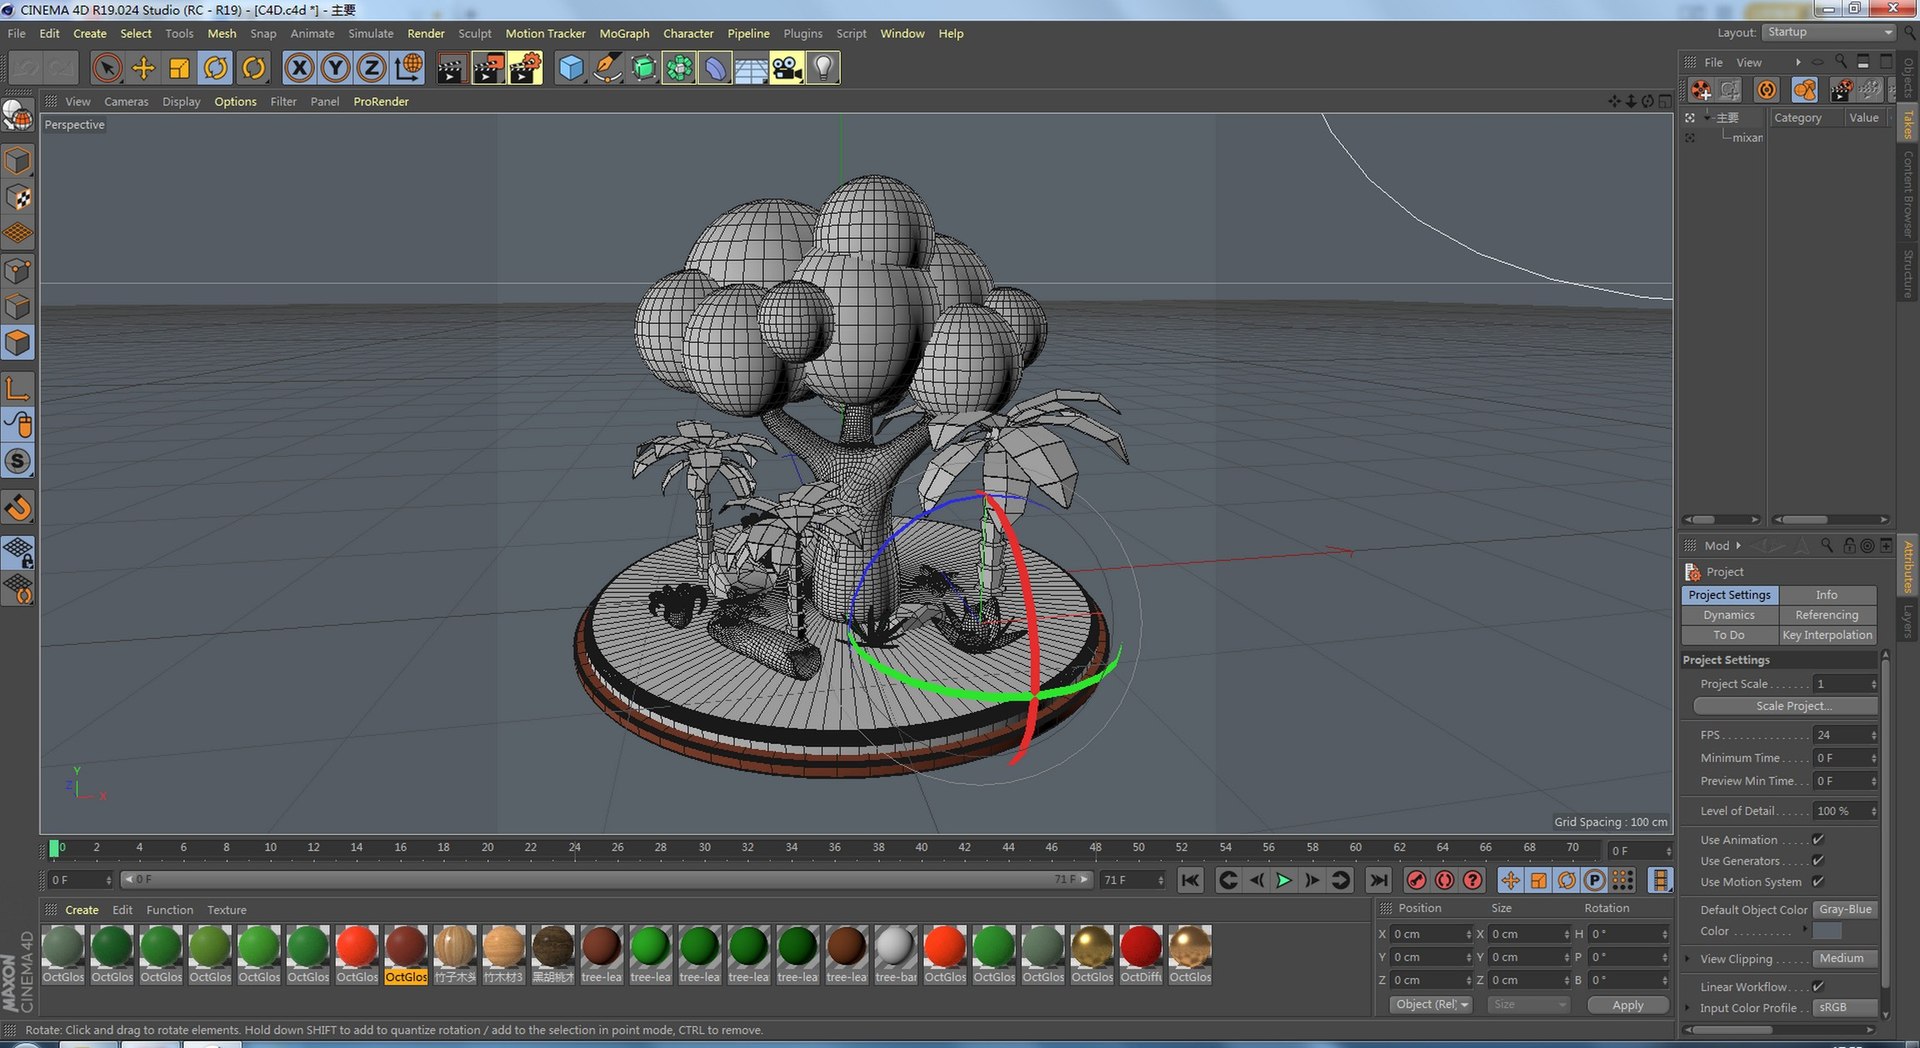The height and width of the screenshot is (1048, 1920).
Task: Open the Object (Rel) coordinate dropdown
Action: pos(1431,1005)
